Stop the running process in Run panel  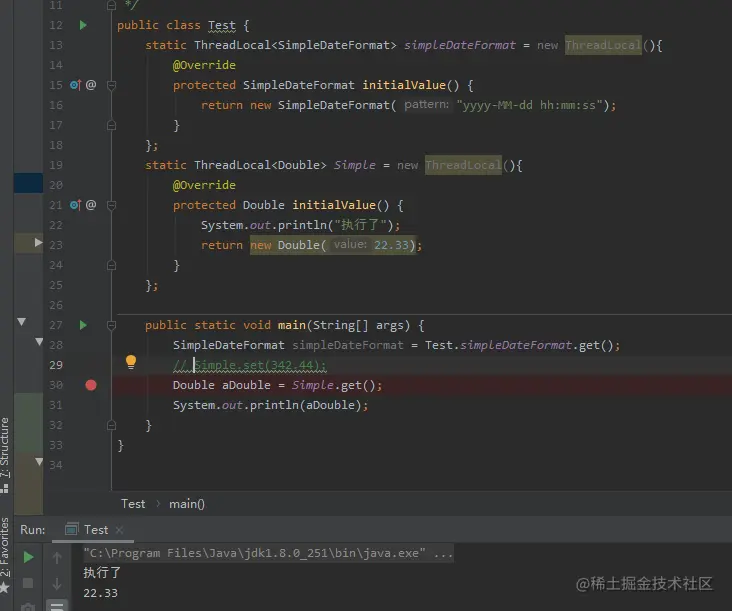point(28,583)
